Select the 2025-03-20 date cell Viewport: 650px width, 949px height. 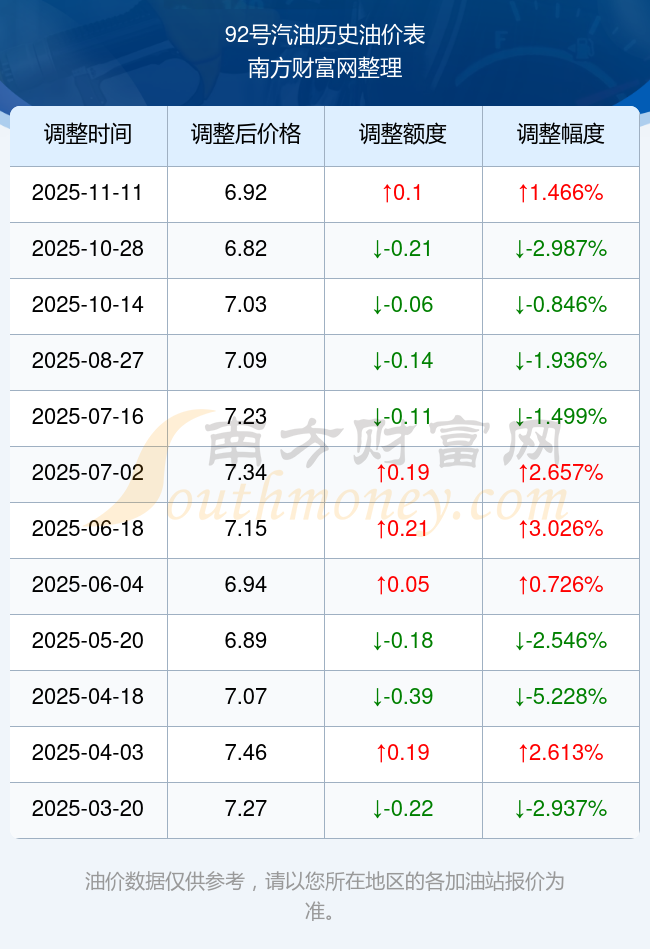click(x=88, y=809)
